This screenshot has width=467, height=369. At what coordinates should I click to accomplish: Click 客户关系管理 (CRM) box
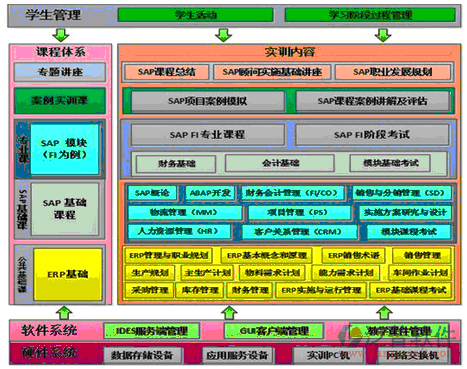click(x=299, y=232)
